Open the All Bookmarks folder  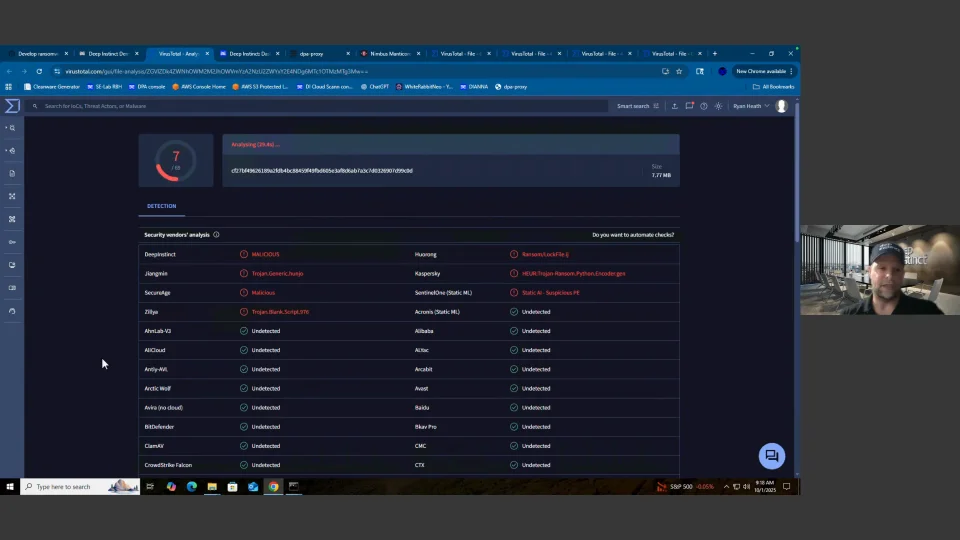coord(773,87)
